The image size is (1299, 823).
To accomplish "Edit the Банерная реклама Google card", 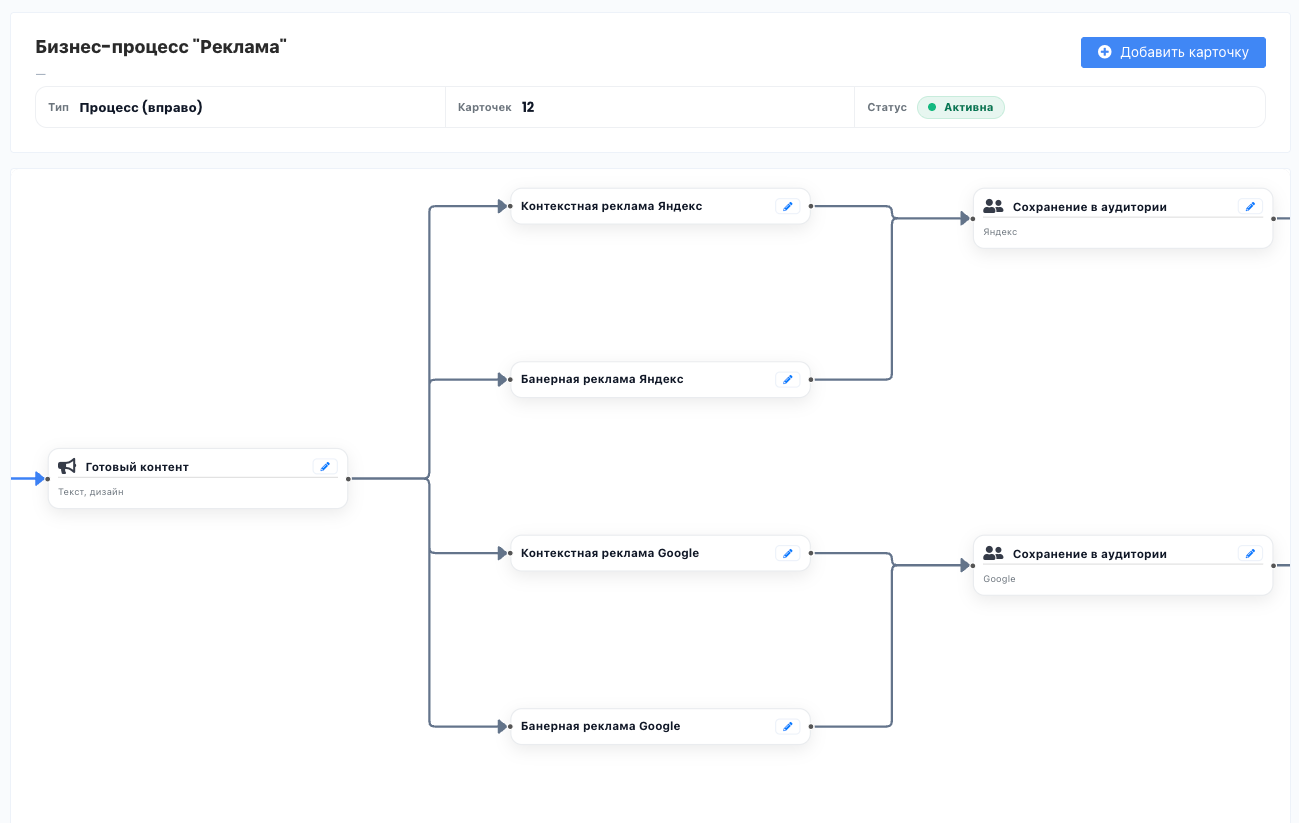I will [787, 726].
